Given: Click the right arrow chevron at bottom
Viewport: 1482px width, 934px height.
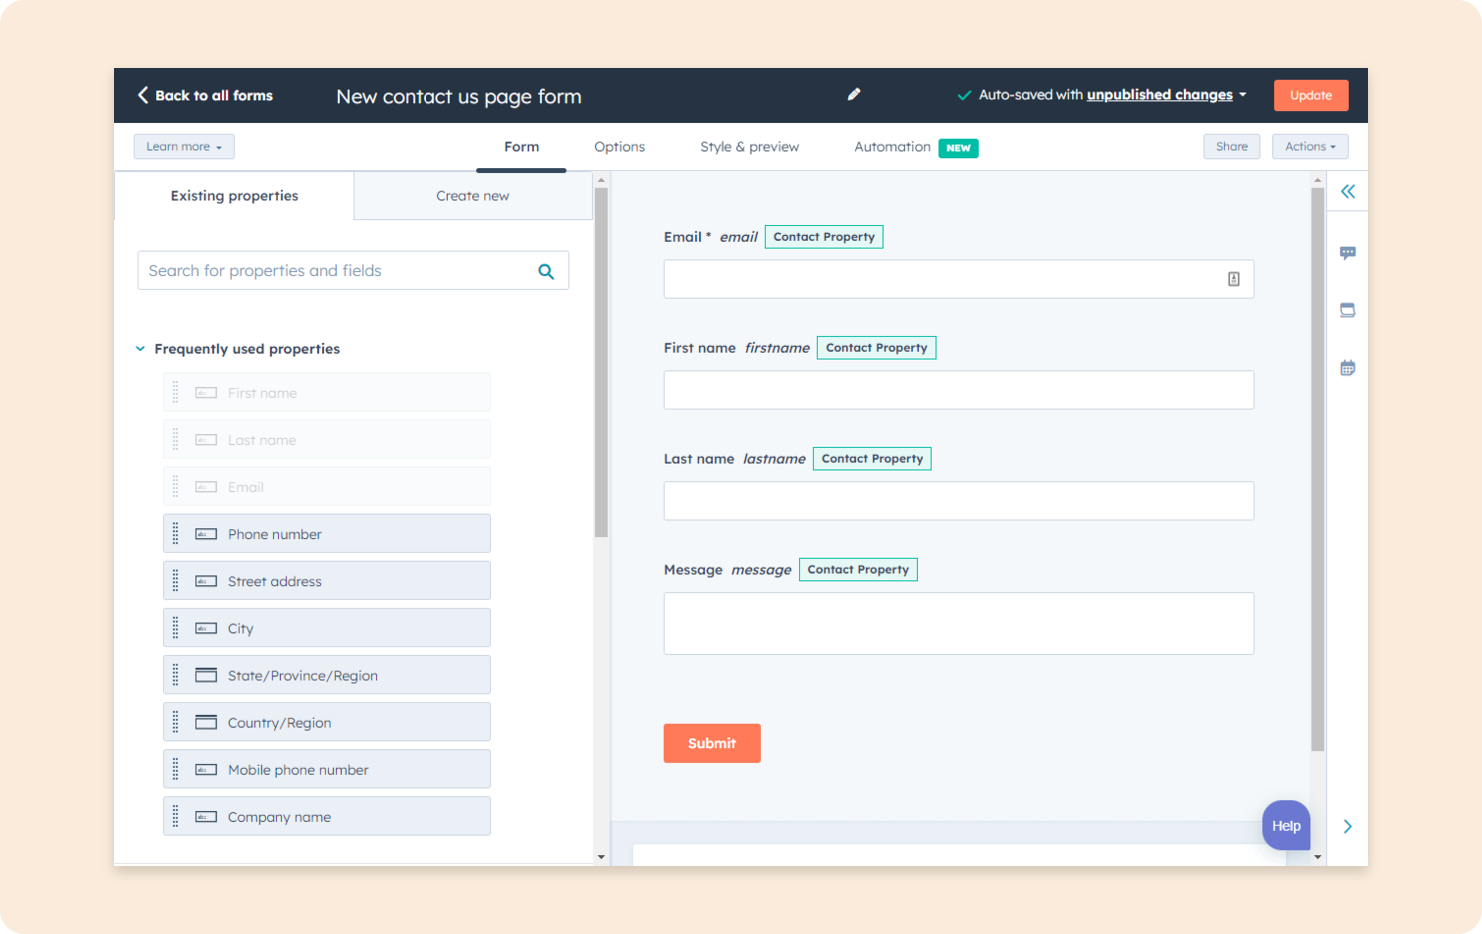Looking at the screenshot, I should tap(1347, 826).
